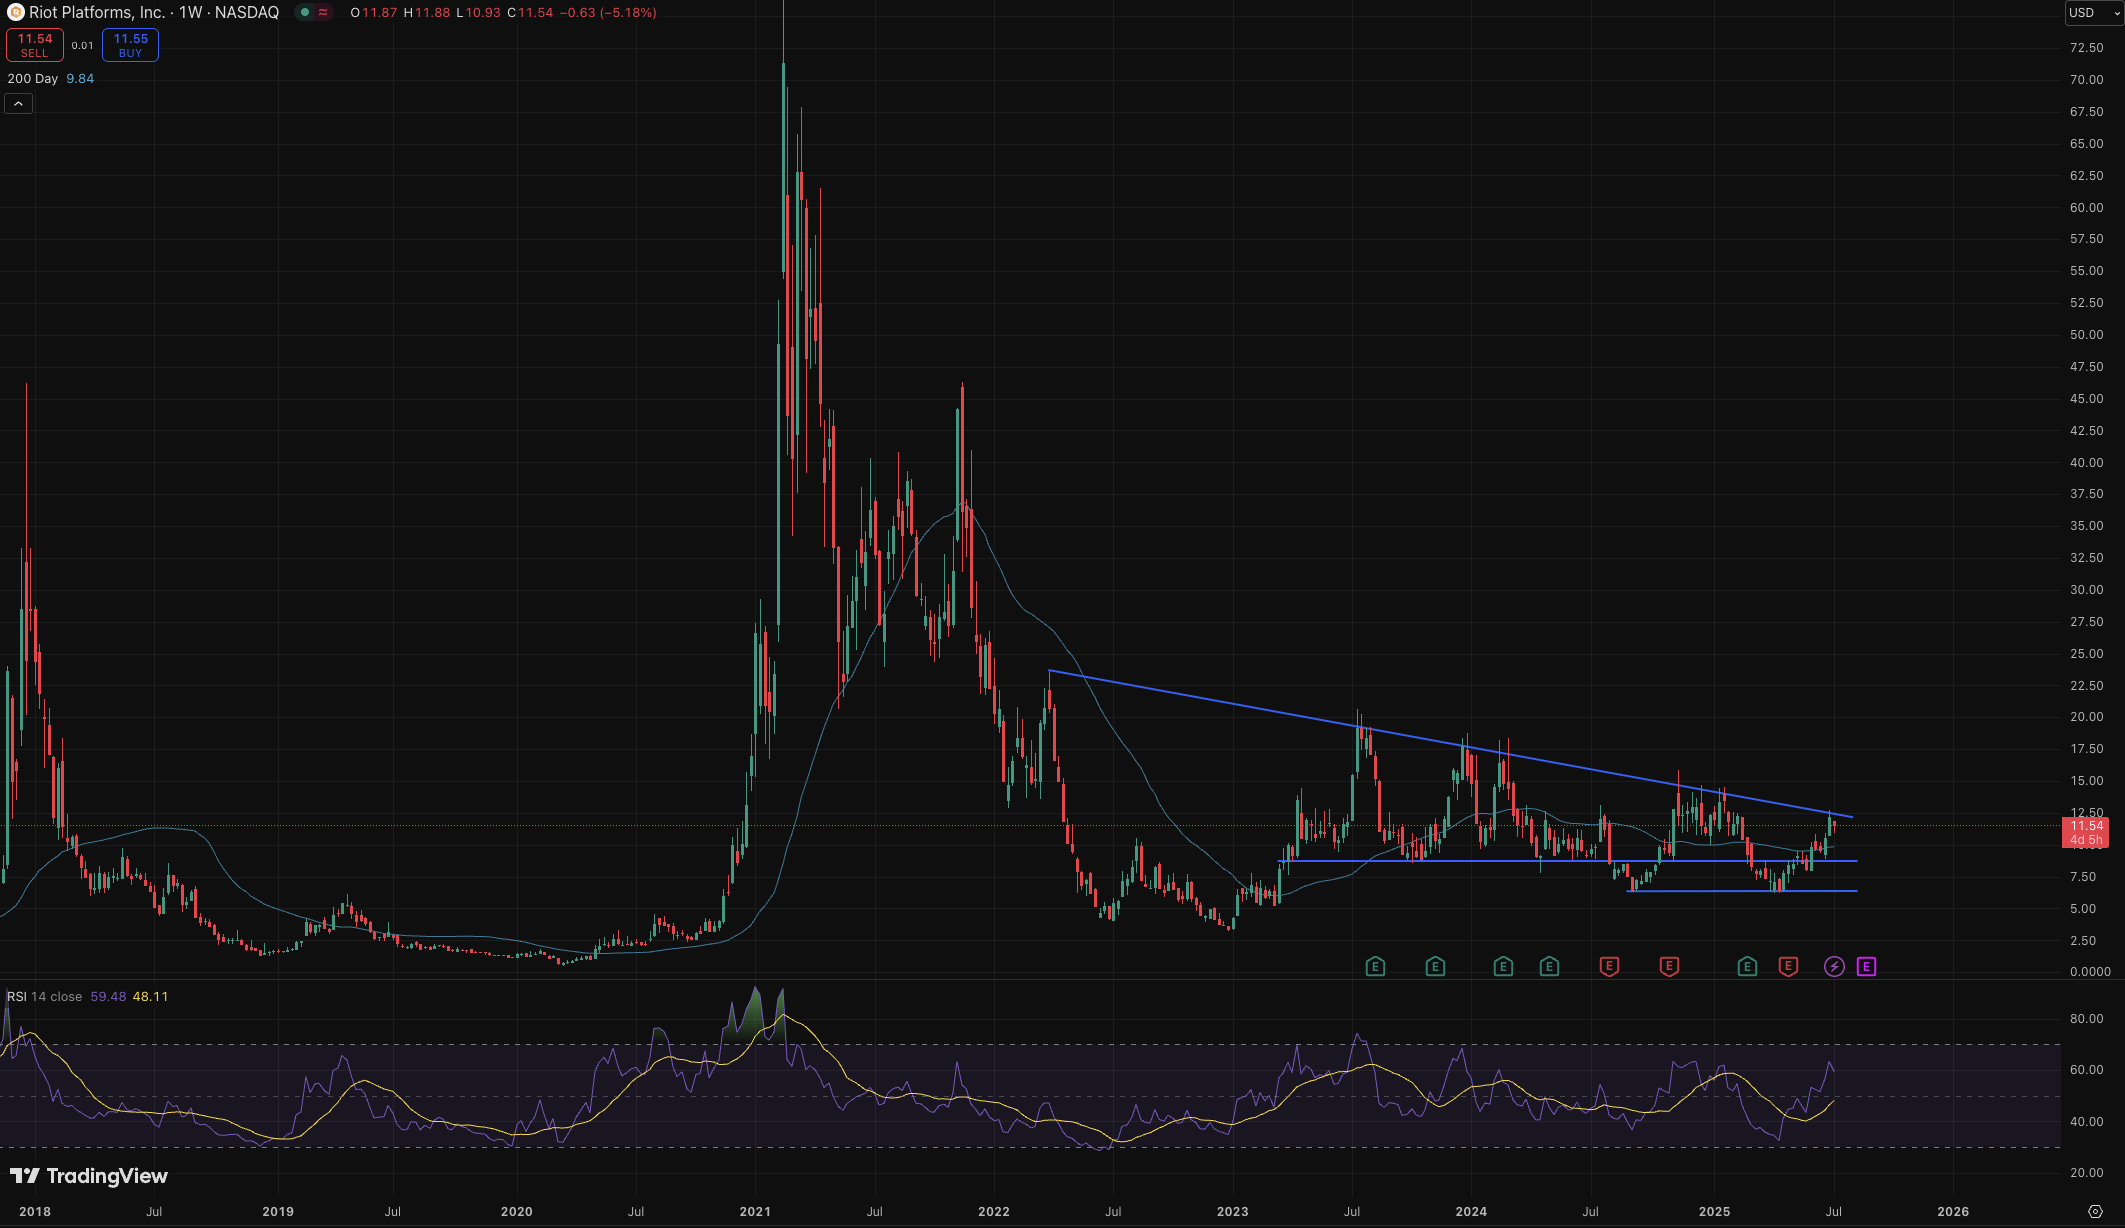Open the green earnings marker near July 2023

click(1375, 966)
